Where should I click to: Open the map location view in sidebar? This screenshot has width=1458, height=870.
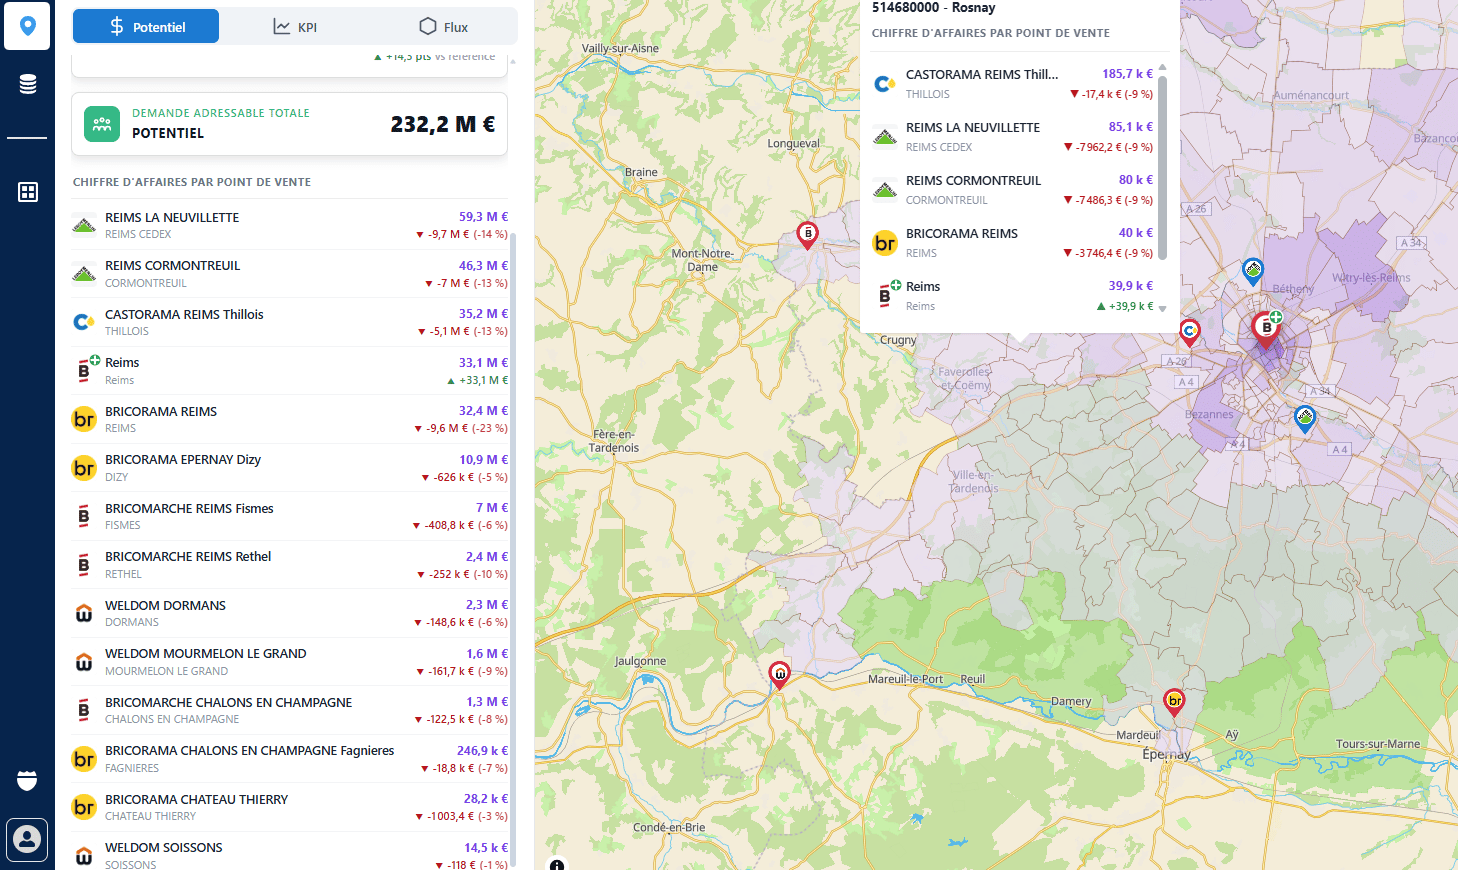point(27,26)
